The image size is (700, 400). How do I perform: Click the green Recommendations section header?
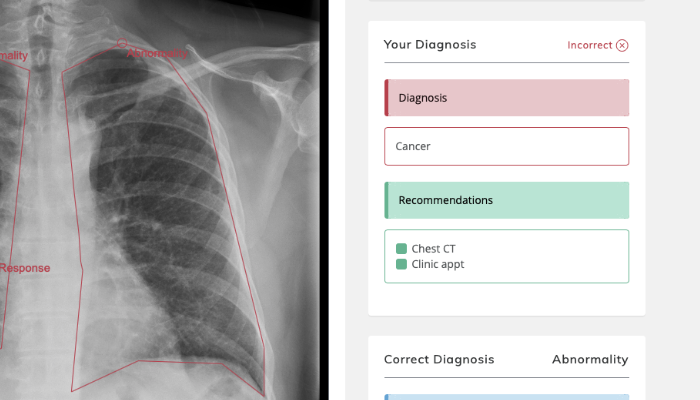tap(506, 200)
